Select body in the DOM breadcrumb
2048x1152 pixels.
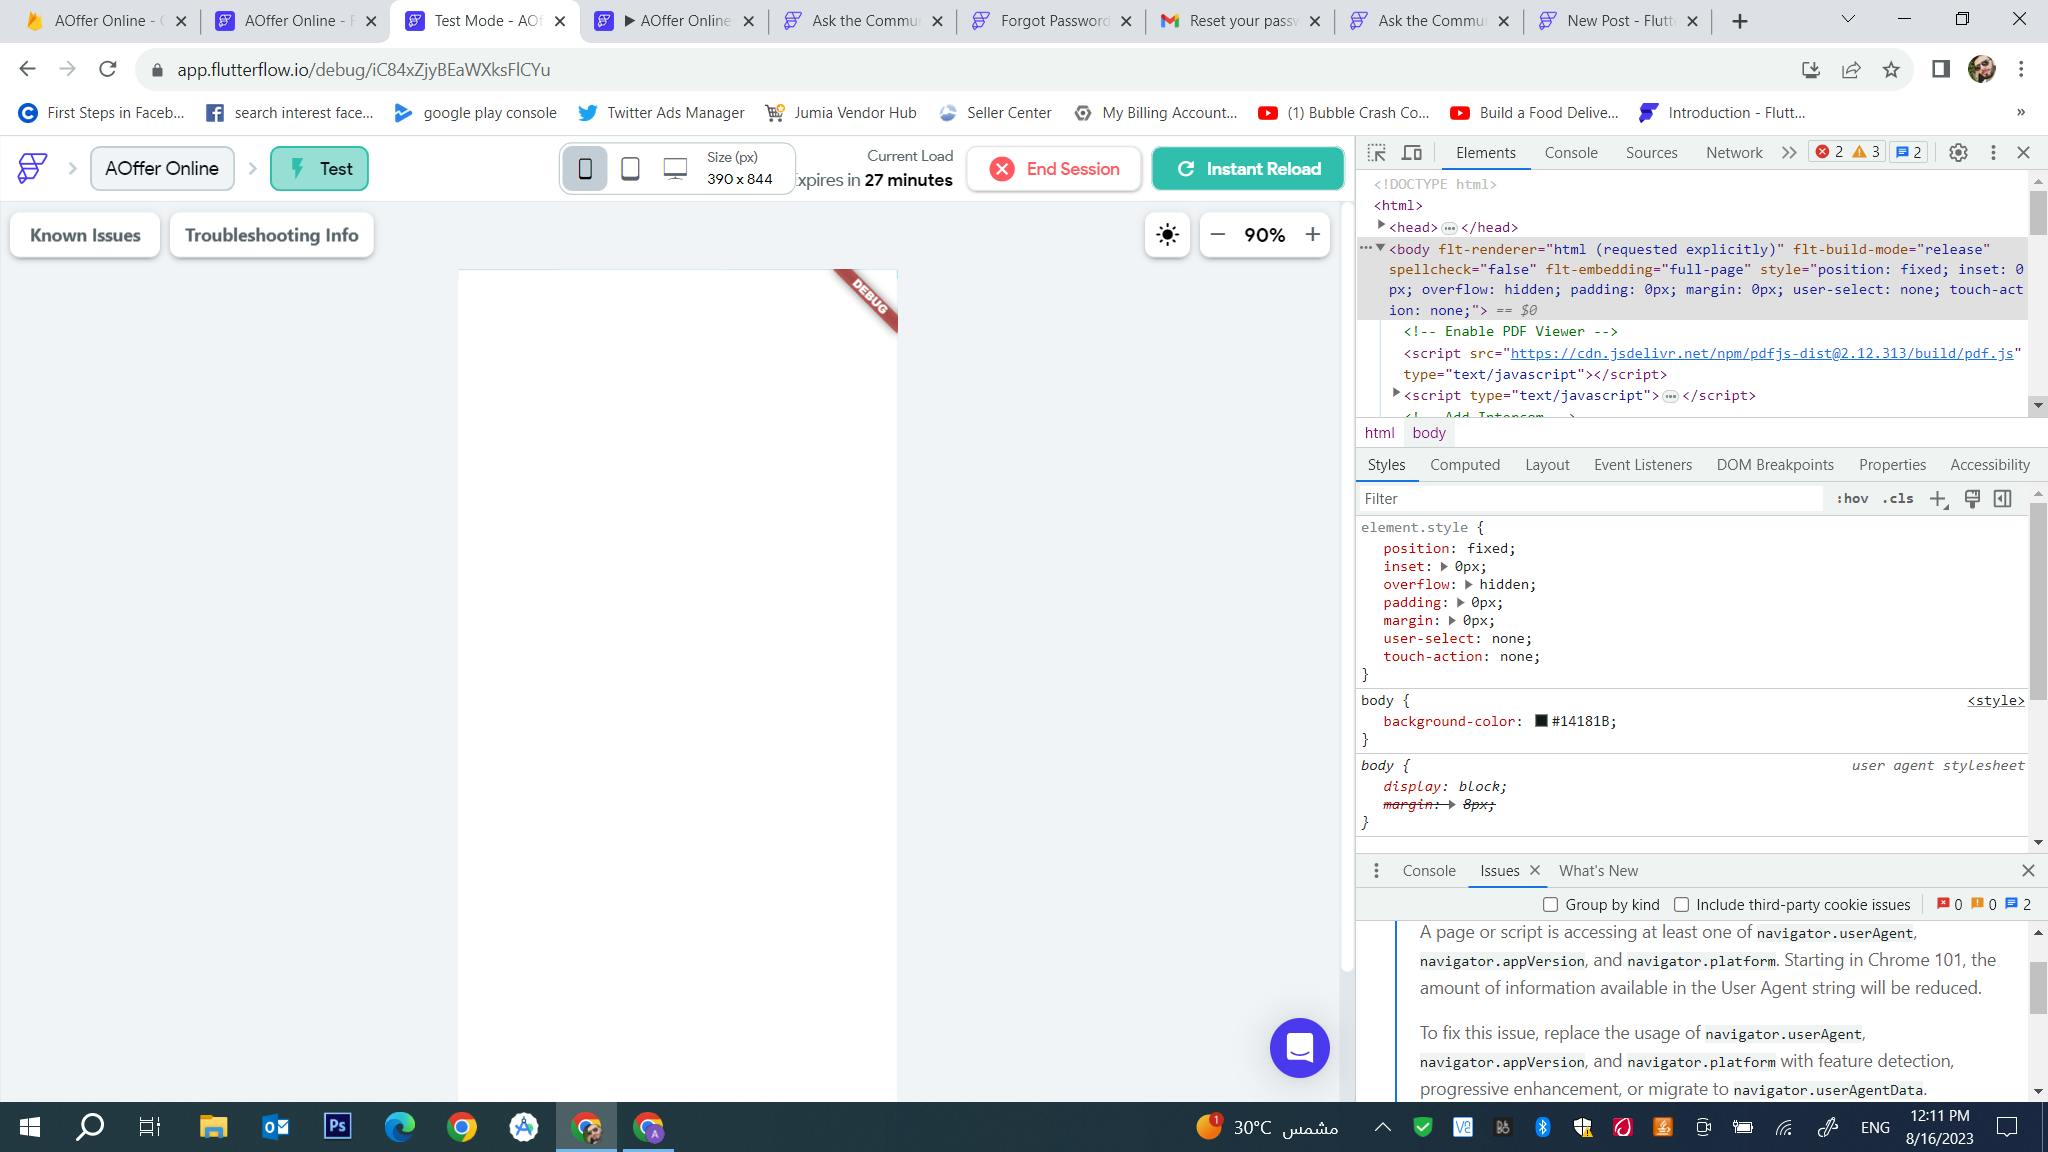point(1428,433)
